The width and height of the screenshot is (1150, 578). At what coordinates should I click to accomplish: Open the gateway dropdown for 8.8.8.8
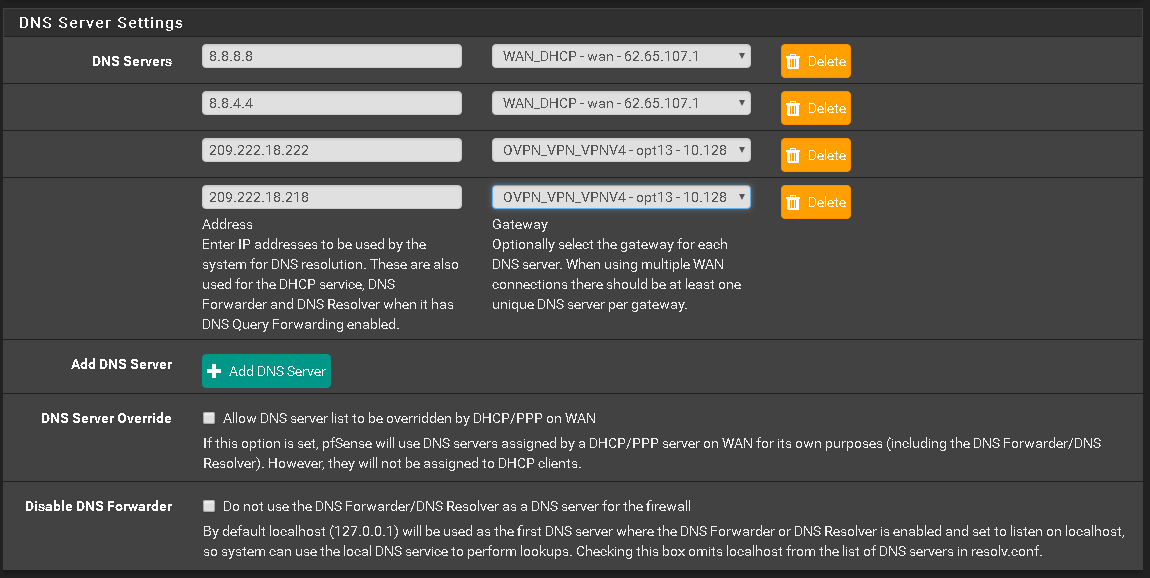[621, 56]
